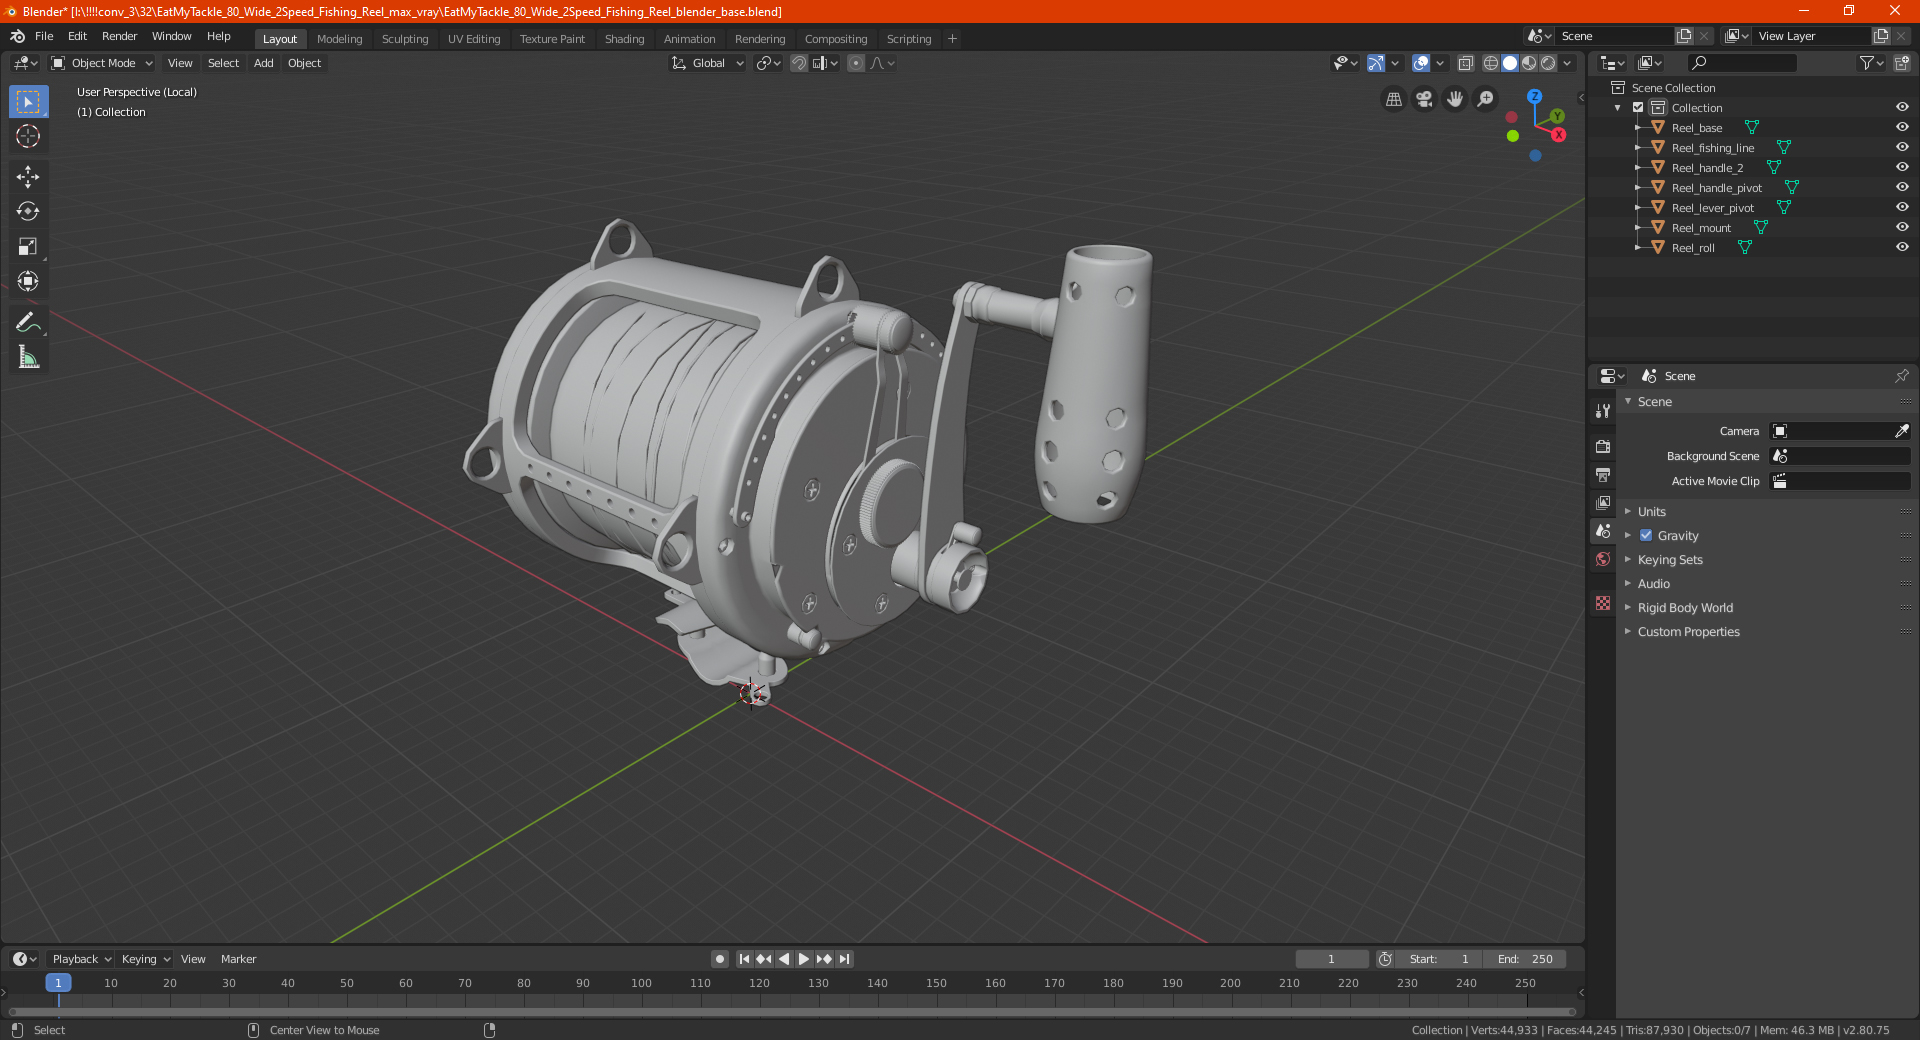Hide Reel_base in viewport
Image resolution: width=1920 pixels, height=1040 pixels.
coord(1902,127)
